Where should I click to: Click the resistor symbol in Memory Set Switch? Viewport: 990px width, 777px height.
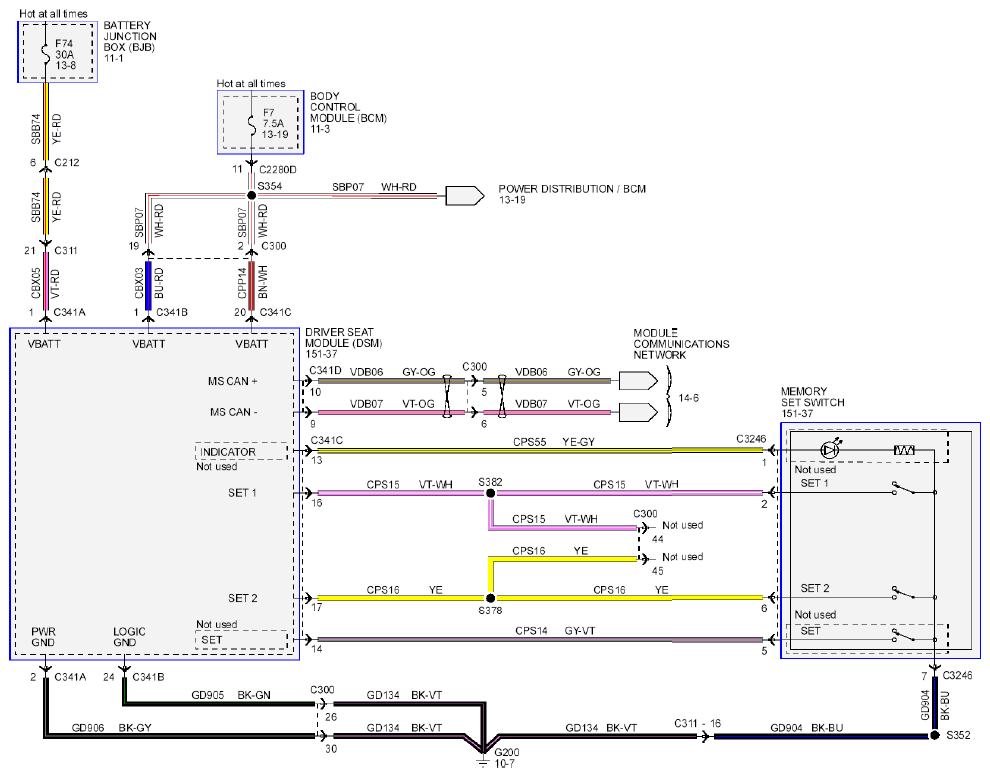click(x=904, y=450)
